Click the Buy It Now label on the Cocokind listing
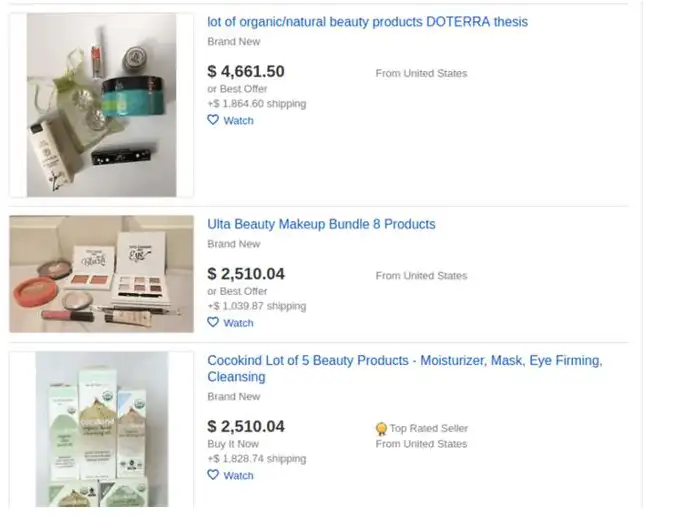Screen dimensions: 685x523 [x=233, y=444]
